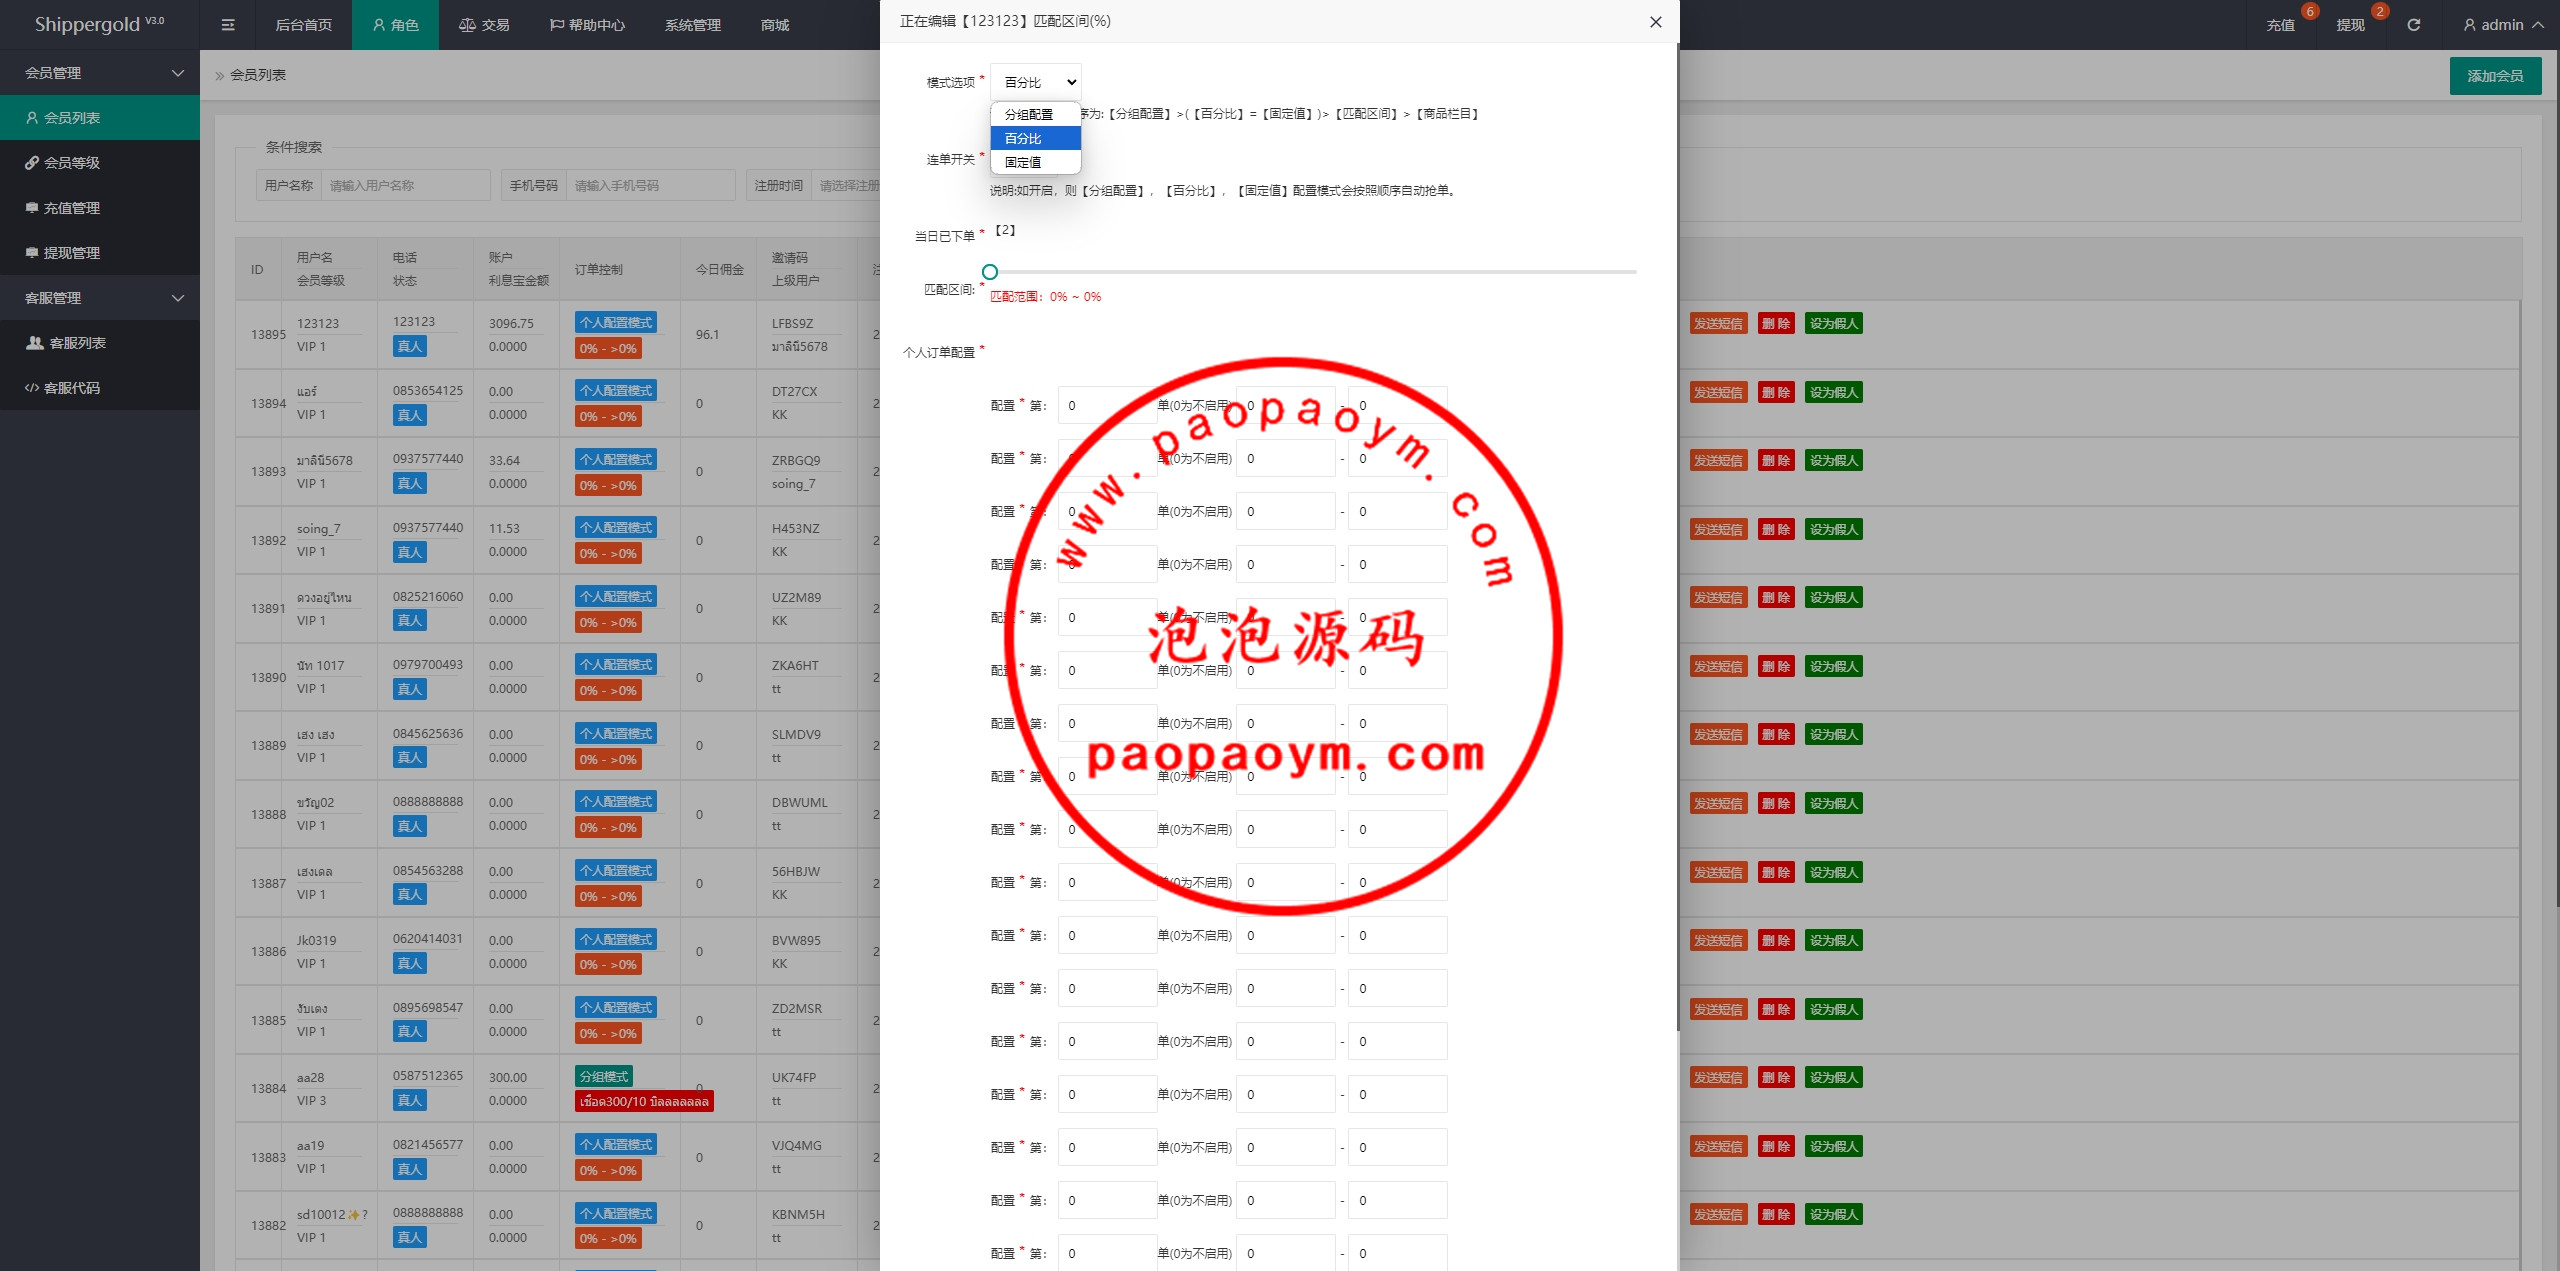Open 会员等级 in the left sidebar
This screenshot has height=1271, width=2560.
pyautogui.click(x=100, y=163)
